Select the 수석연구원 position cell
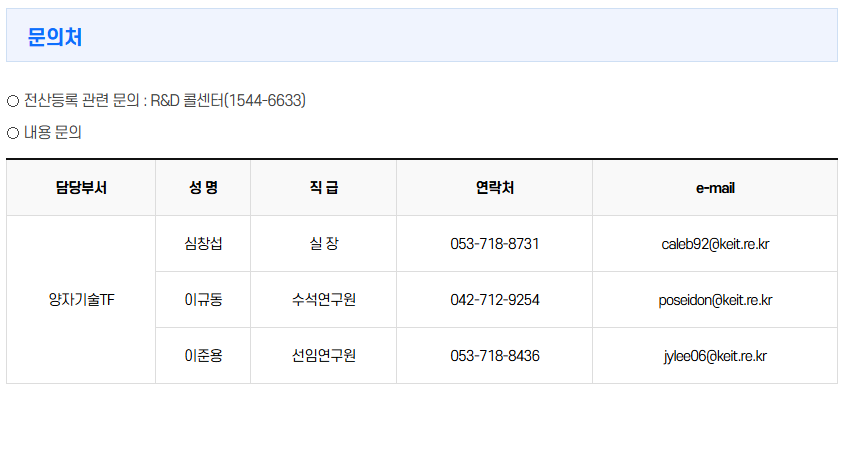The height and width of the screenshot is (452, 845). point(323,300)
